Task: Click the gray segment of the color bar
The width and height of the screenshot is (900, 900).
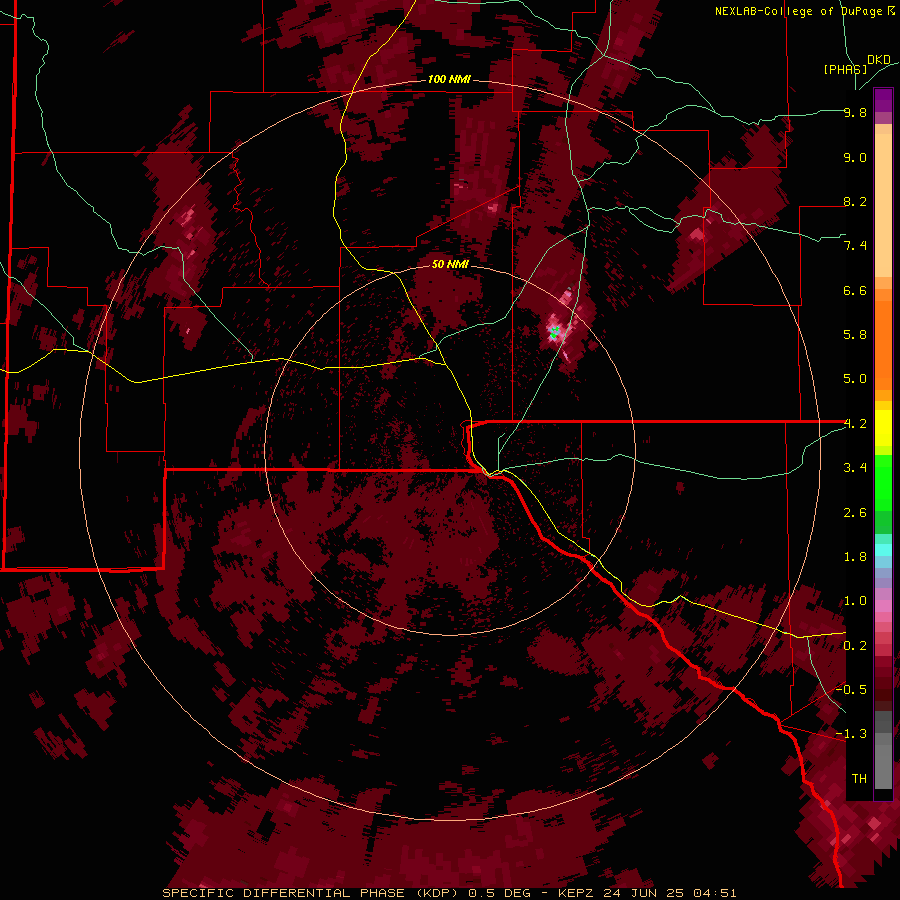Action: [x=883, y=750]
